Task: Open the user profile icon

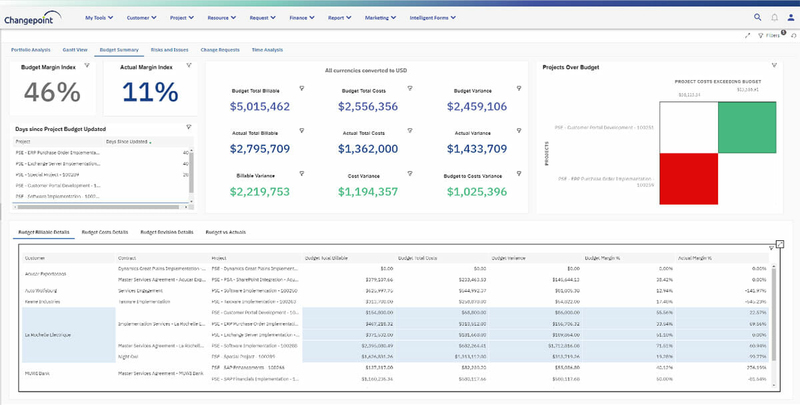Action: (791, 17)
